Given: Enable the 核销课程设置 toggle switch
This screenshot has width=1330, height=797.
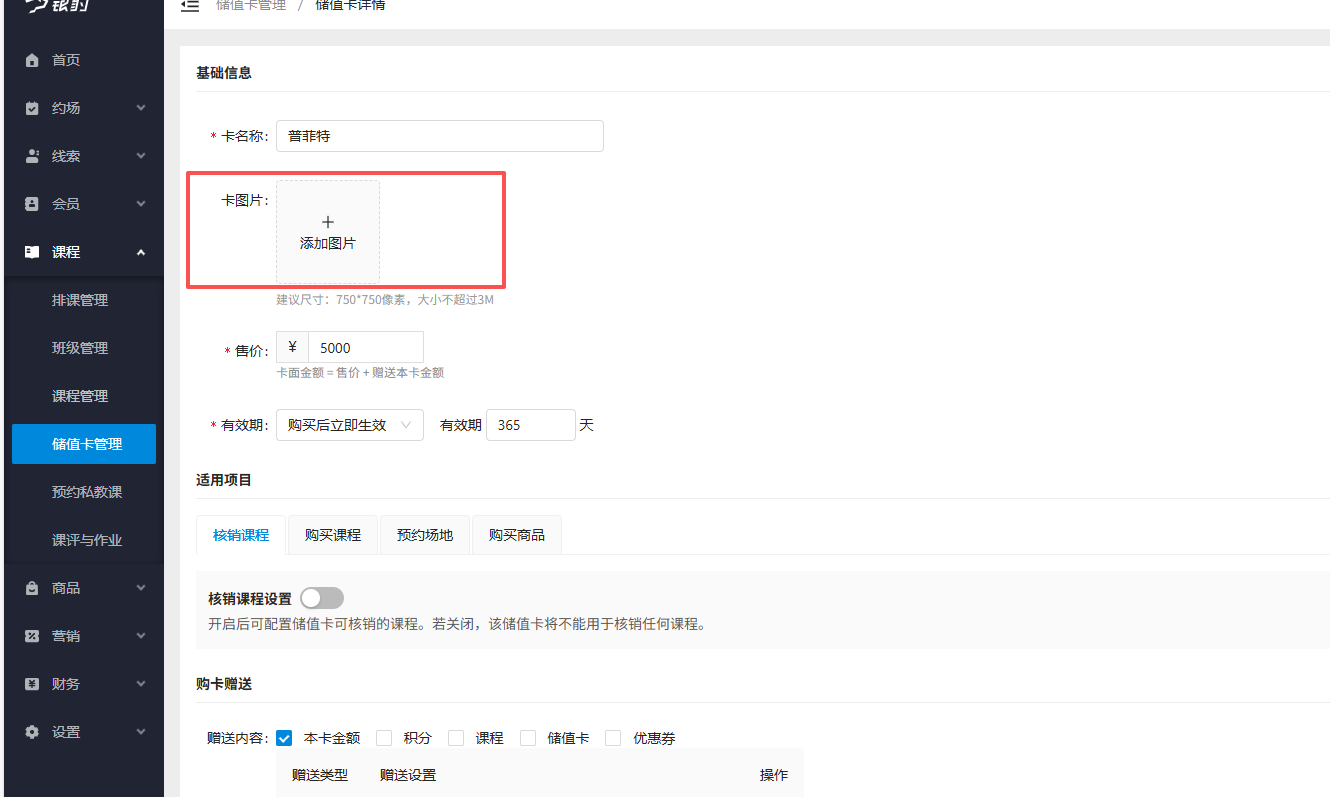Looking at the screenshot, I should pyautogui.click(x=322, y=597).
